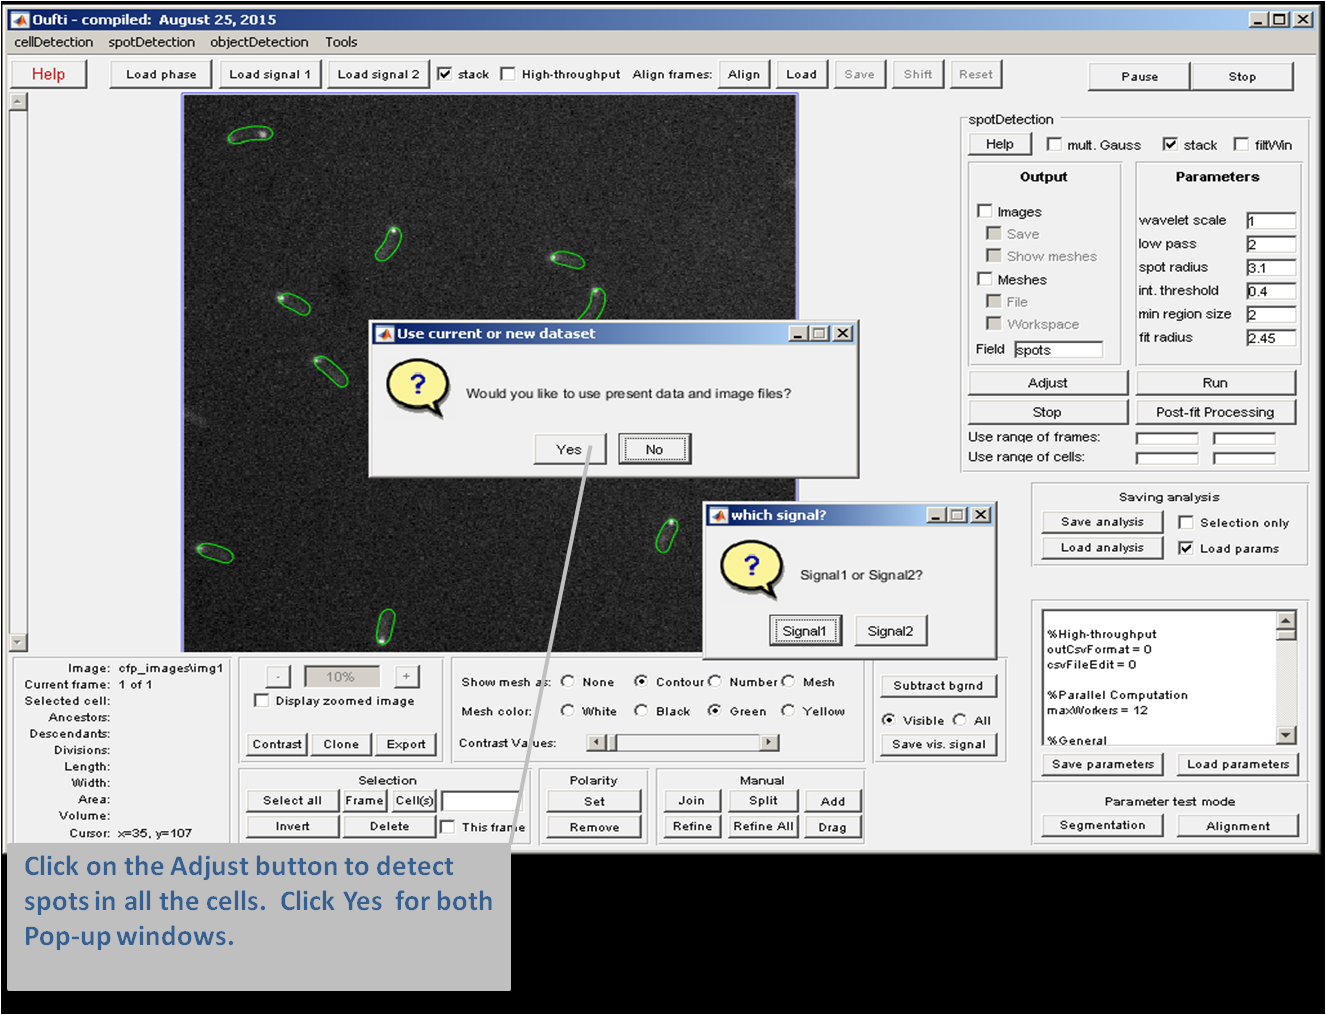Set mesh color to Yellow
1326x1015 pixels.
(x=788, y=711)
